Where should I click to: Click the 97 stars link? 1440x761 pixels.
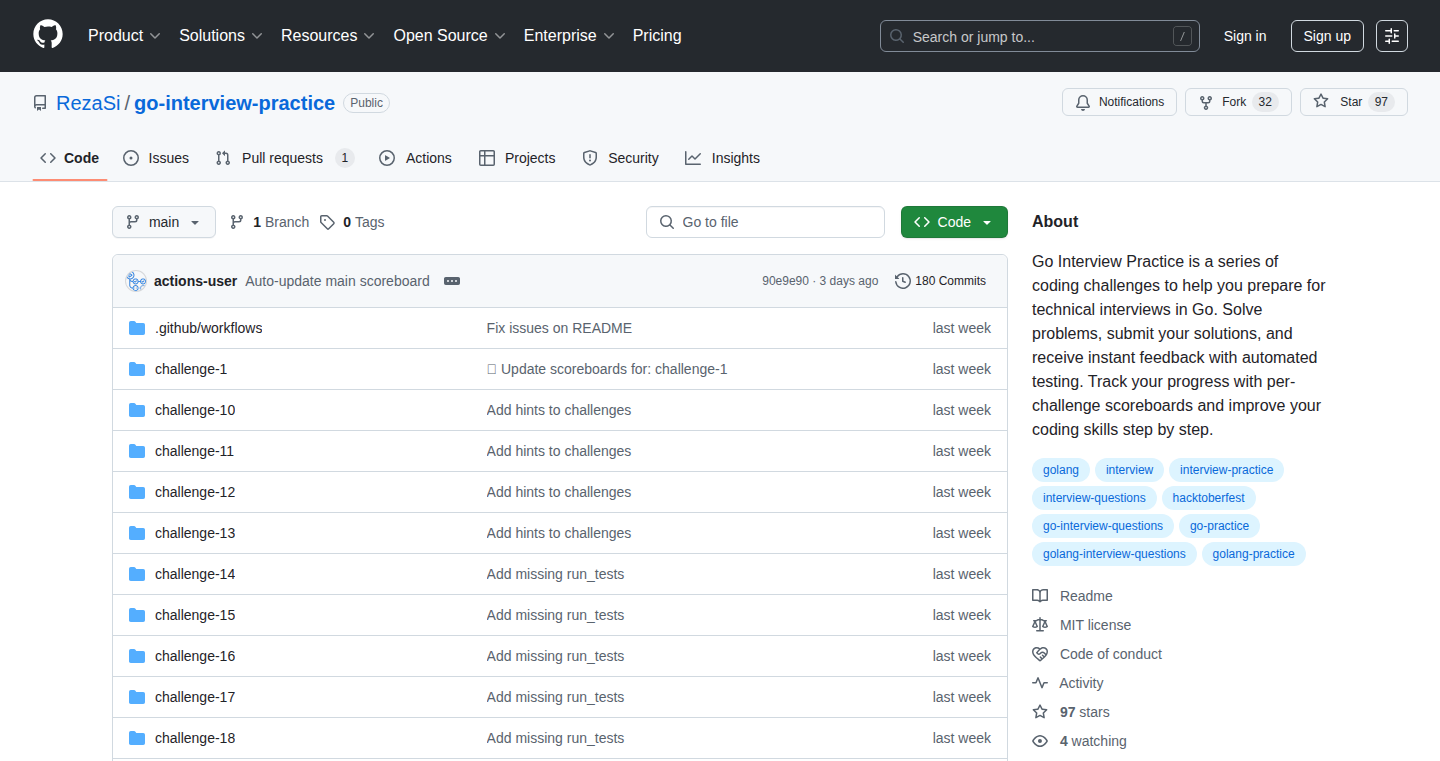[1085, 712]
